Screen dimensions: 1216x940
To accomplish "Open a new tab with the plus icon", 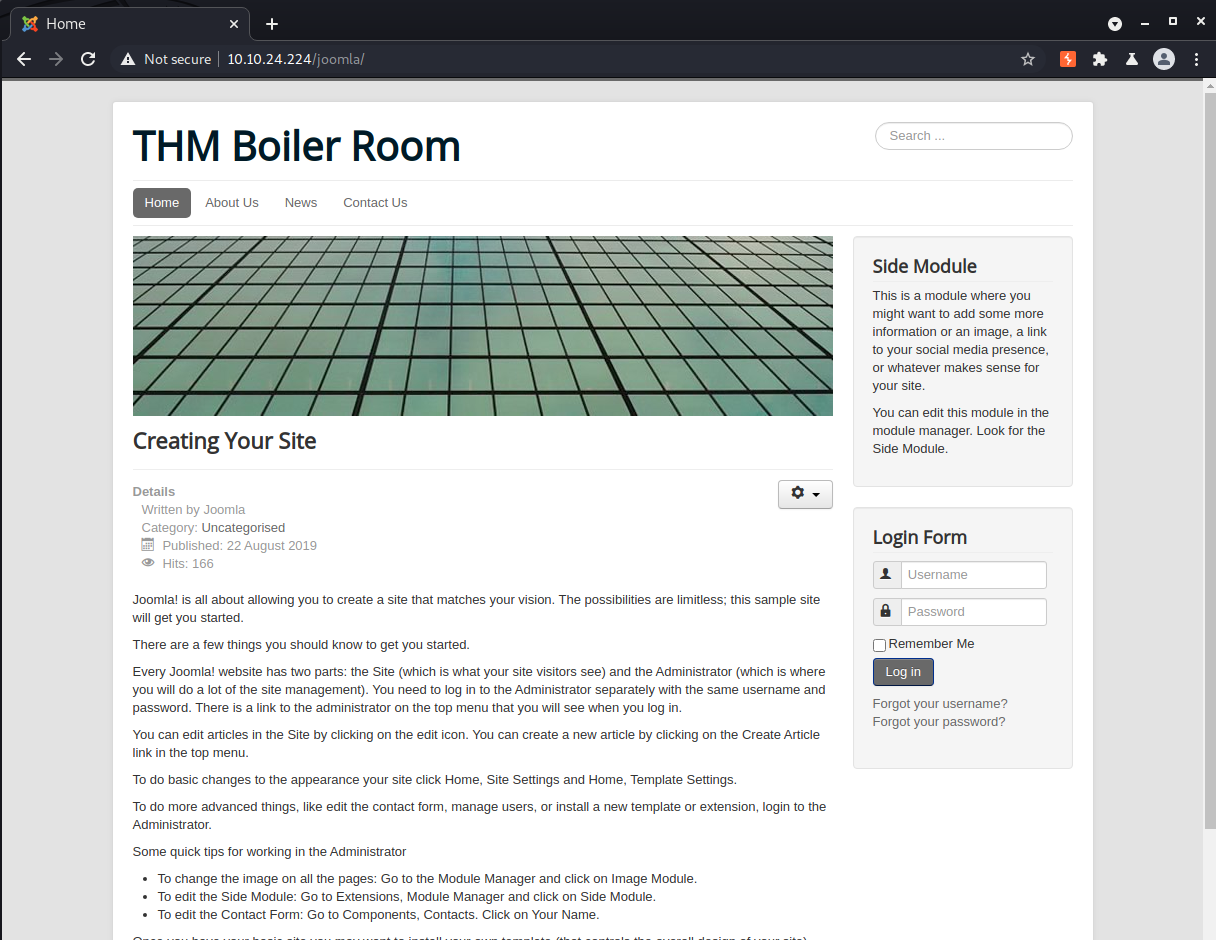I will pyautogui.click(x=272, y=24).
